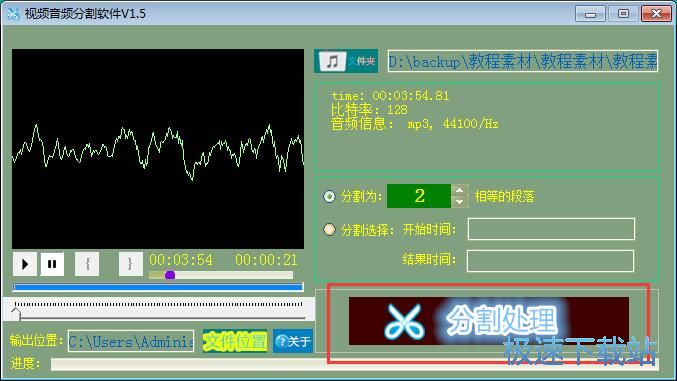The width and height of the screenshot is (677, 381).
Task: Set split end with right brace button
Action: pyautogui.click(x=130, y=264)
